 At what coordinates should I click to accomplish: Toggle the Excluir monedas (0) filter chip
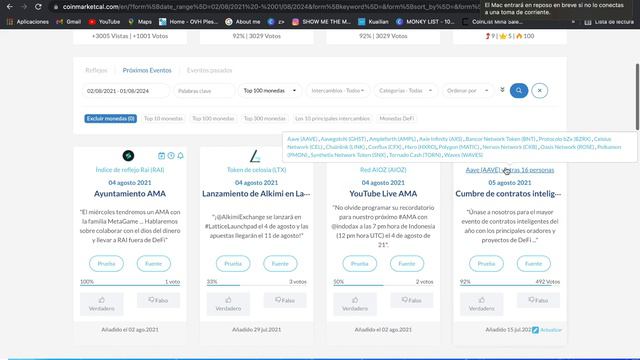pyautogui.click(x=111, y=118)
